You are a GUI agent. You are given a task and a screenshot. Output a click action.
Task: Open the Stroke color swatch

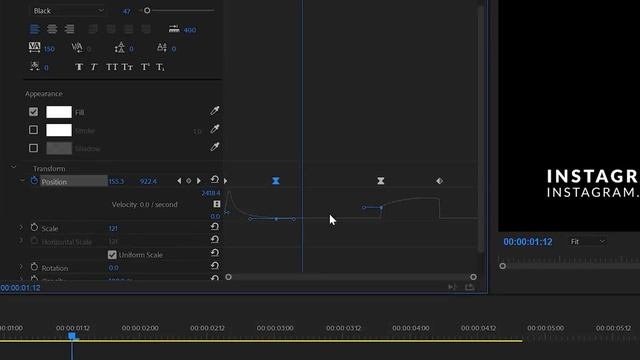59,130
